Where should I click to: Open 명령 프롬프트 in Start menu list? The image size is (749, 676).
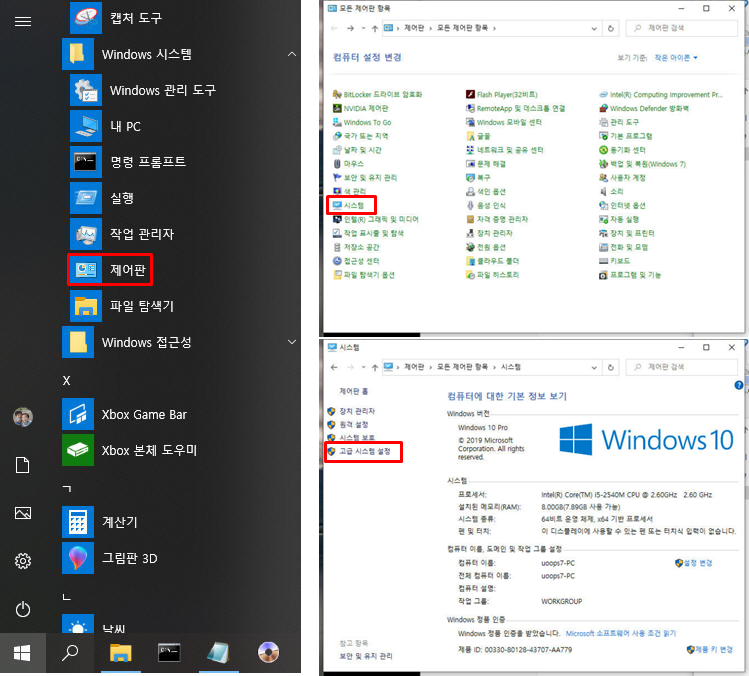coord(128,162)
